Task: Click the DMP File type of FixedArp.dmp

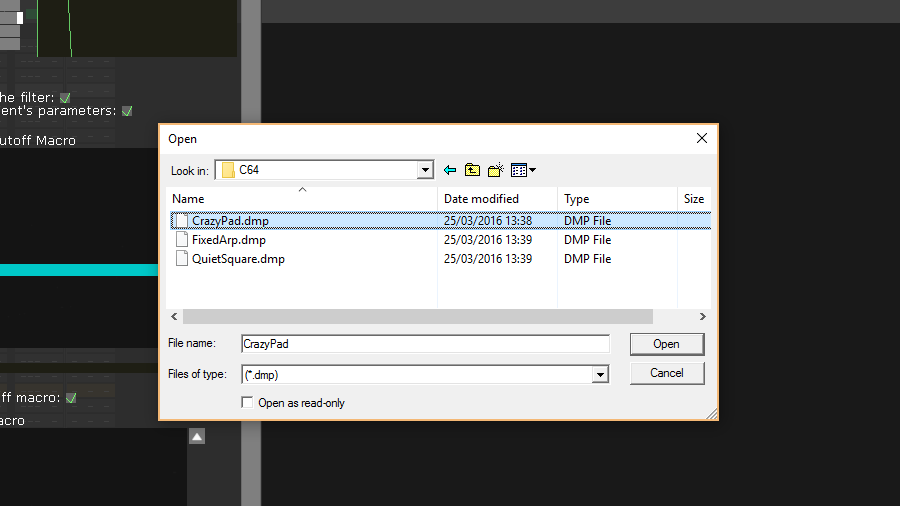Action: pyautogui.click(x=587, y=240)
